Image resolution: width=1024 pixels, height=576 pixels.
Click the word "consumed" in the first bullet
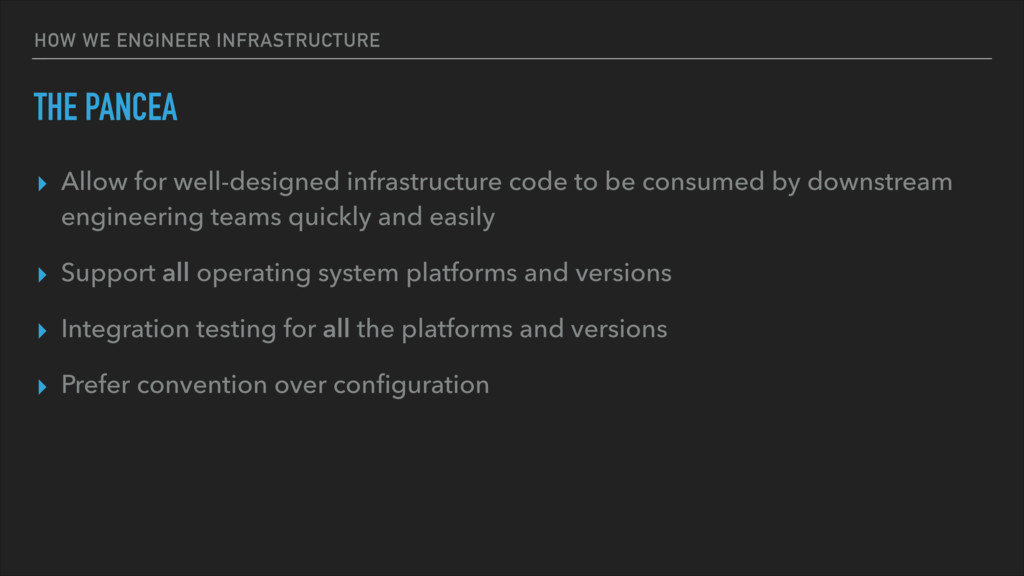[703, 182]
